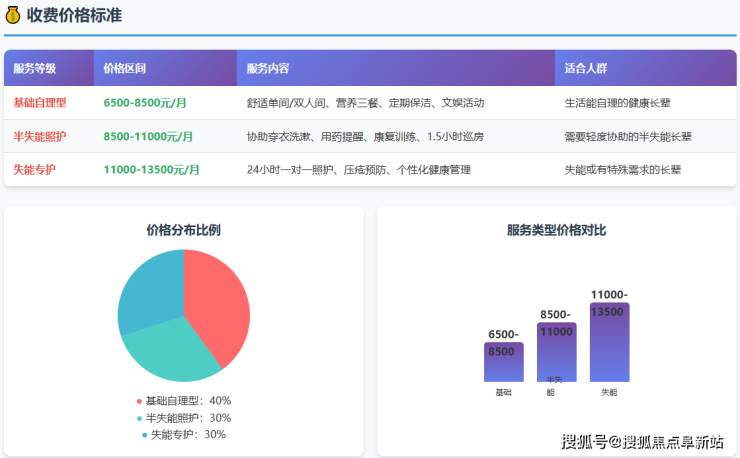The image size is (740, 458).
Task: Select the tallest 失能 bar showing 11000-13500
Action: point(609,343)
